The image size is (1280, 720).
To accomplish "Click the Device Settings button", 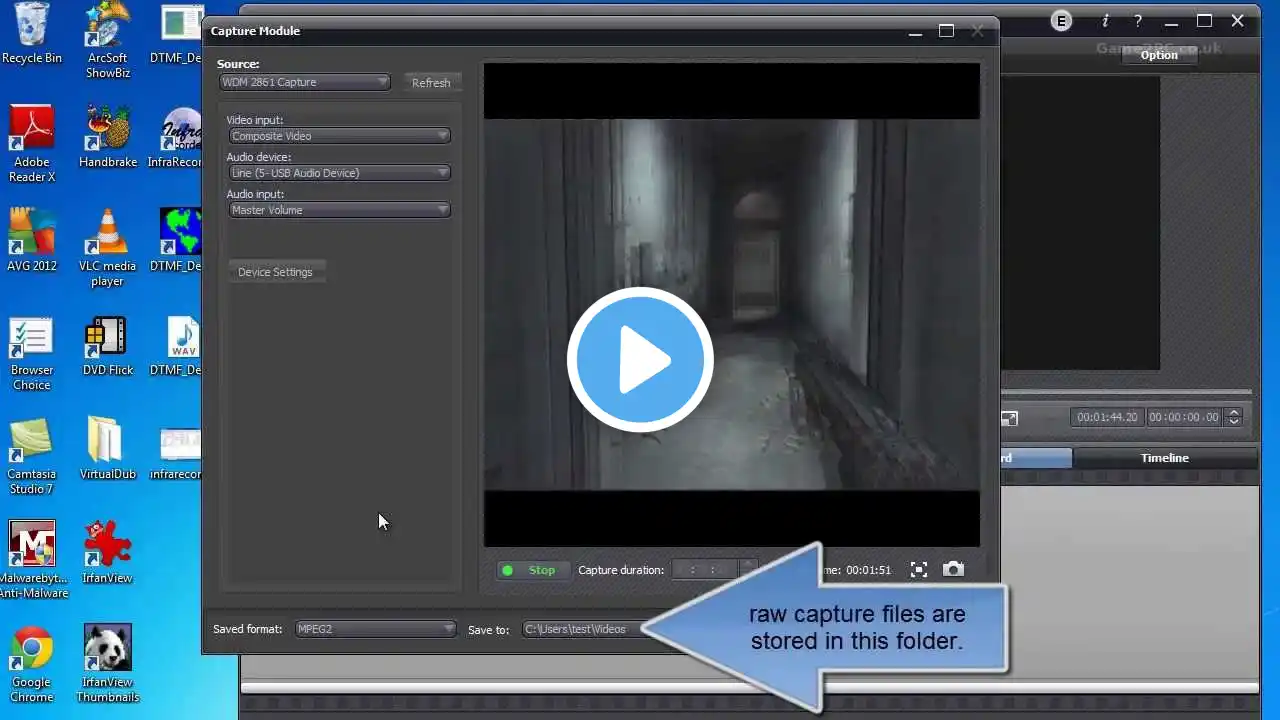I will click(x=275, y=272).
